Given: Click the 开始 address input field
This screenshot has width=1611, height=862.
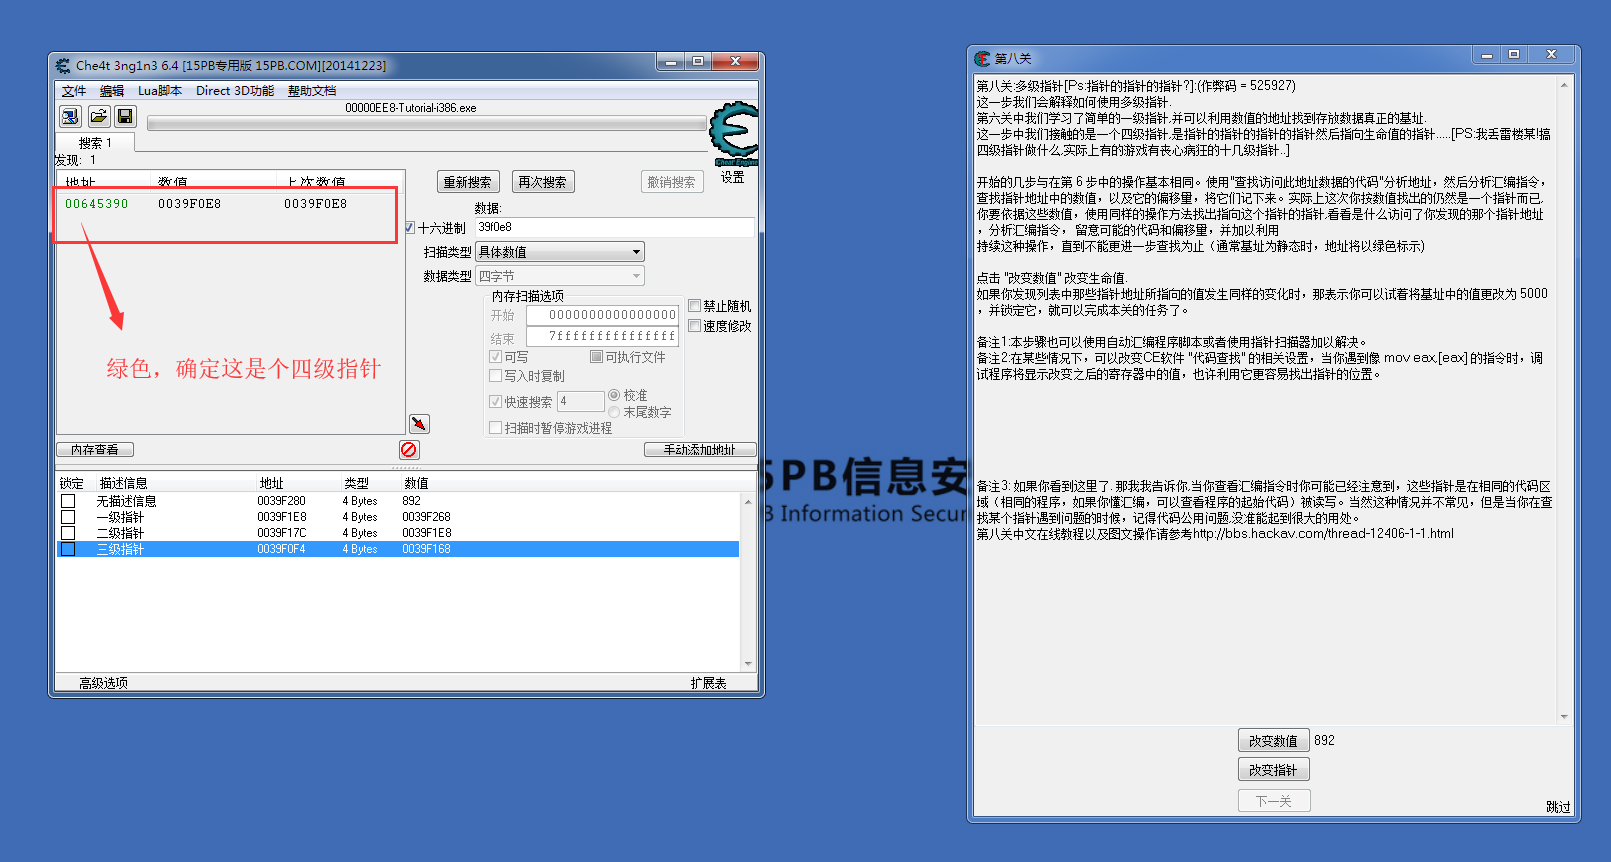Looking at the screenshot, I should [x=602, y=315].
